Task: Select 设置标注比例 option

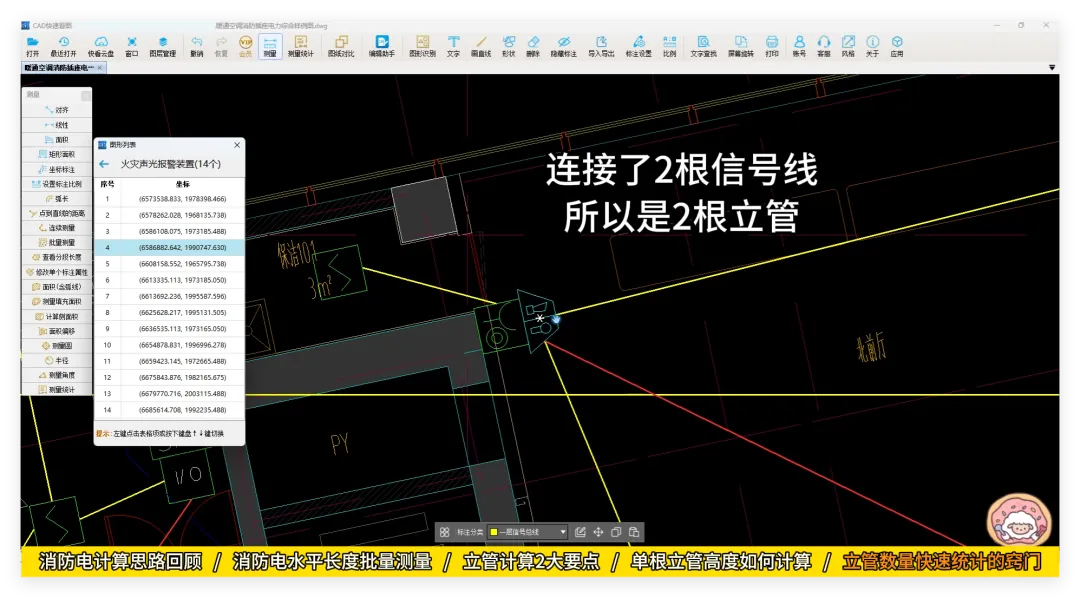Action: pyautogui.click(x=56, y=184)
